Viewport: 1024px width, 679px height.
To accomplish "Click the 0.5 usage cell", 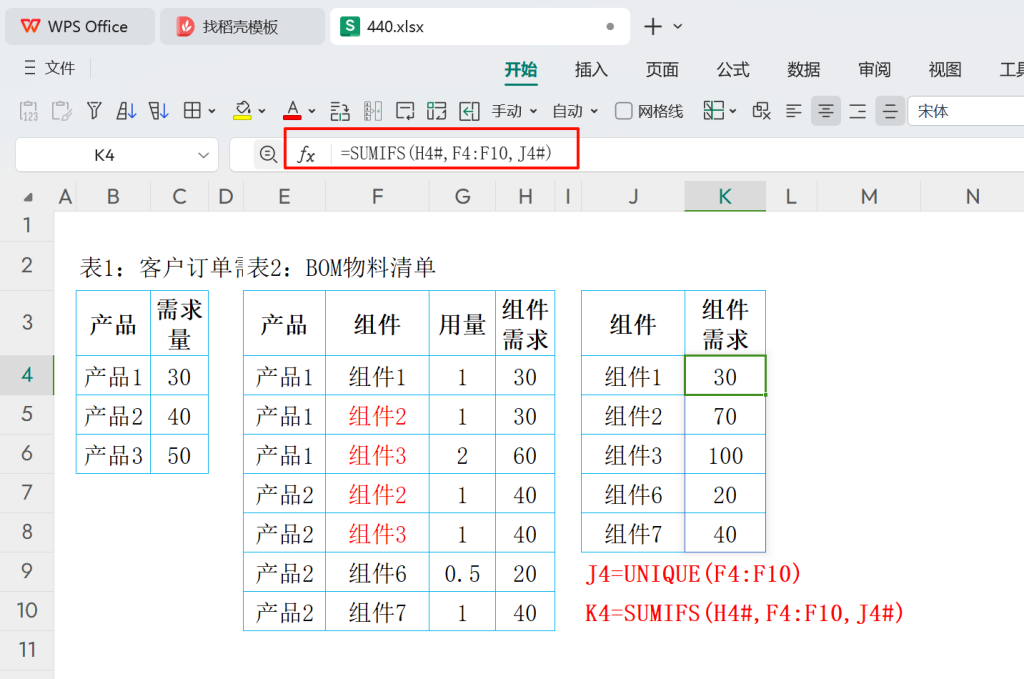I will pos(462,573).
